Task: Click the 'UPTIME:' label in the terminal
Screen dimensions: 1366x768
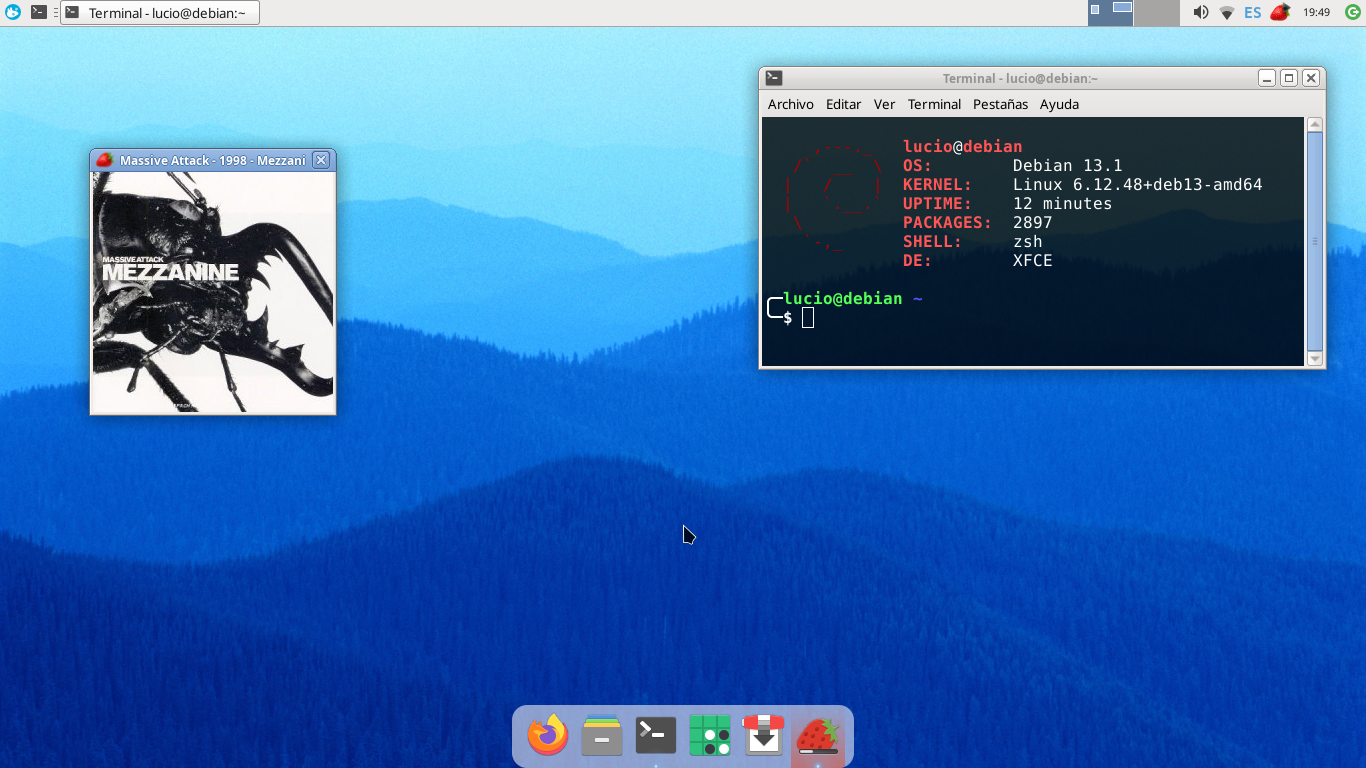Action: click(938, 203)
